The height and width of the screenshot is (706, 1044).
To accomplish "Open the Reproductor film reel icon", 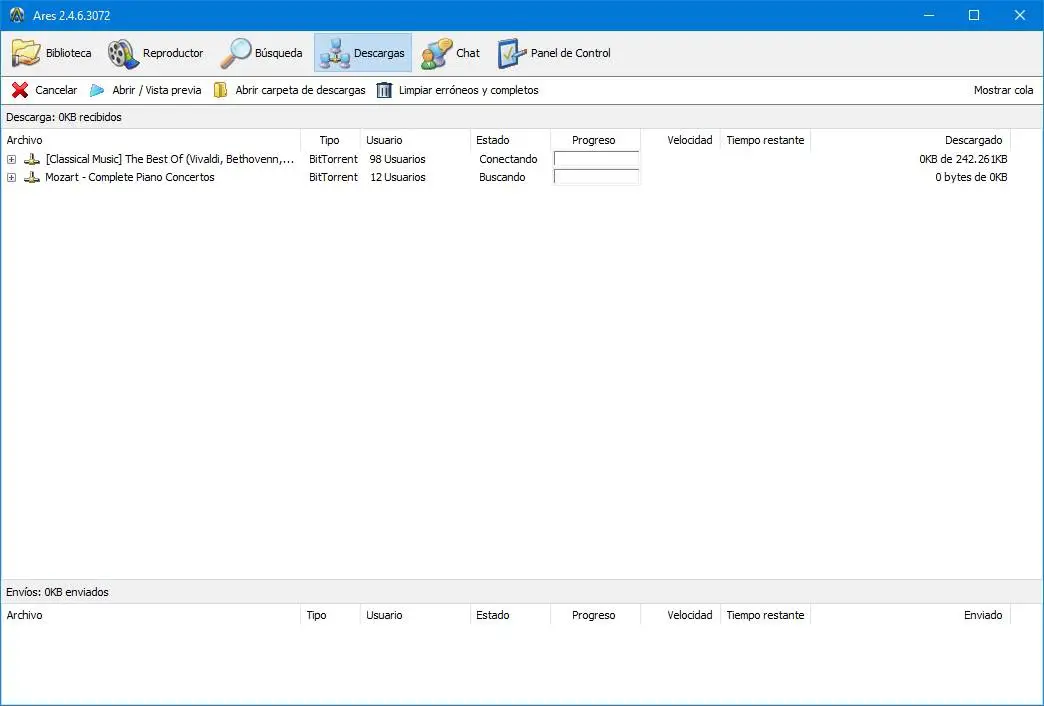I will click(123, 53).
